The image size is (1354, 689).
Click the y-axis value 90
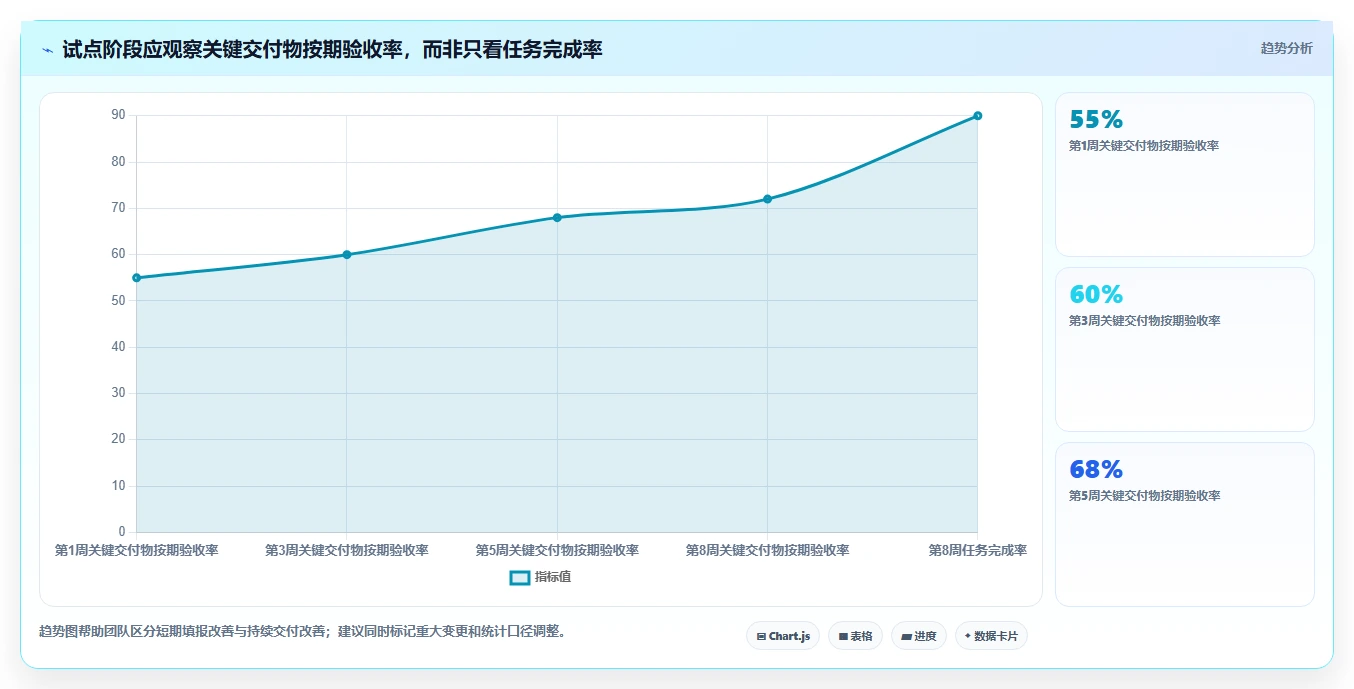coord(118,115)
